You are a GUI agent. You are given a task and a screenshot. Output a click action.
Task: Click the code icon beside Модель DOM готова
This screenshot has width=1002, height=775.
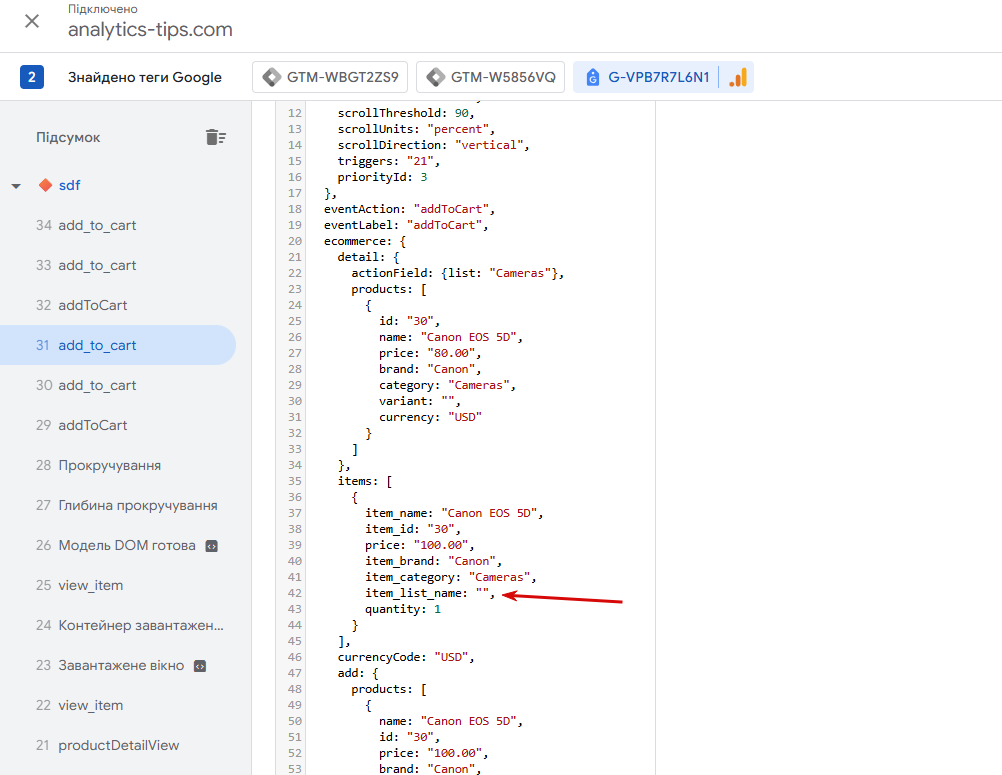pyautogui.click(x=212, y=546)
